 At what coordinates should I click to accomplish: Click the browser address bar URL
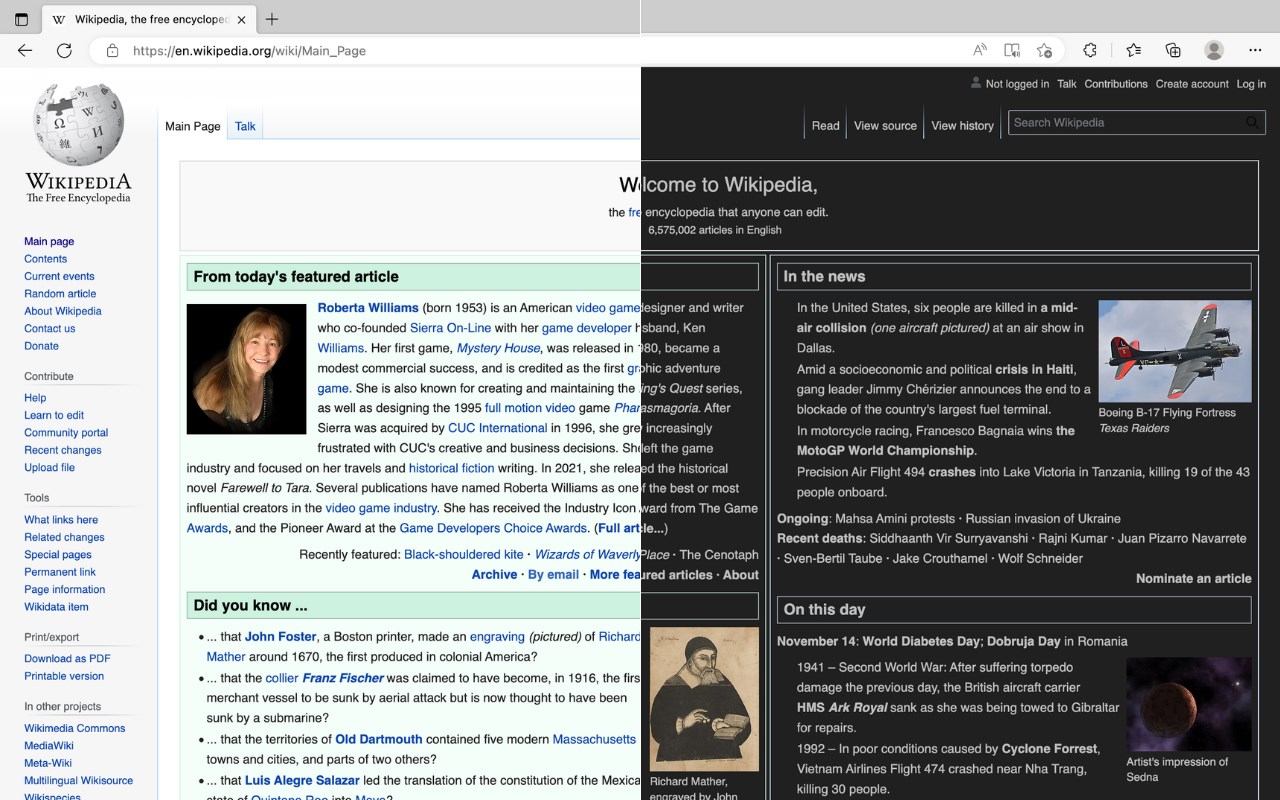[x=249, y=51]
